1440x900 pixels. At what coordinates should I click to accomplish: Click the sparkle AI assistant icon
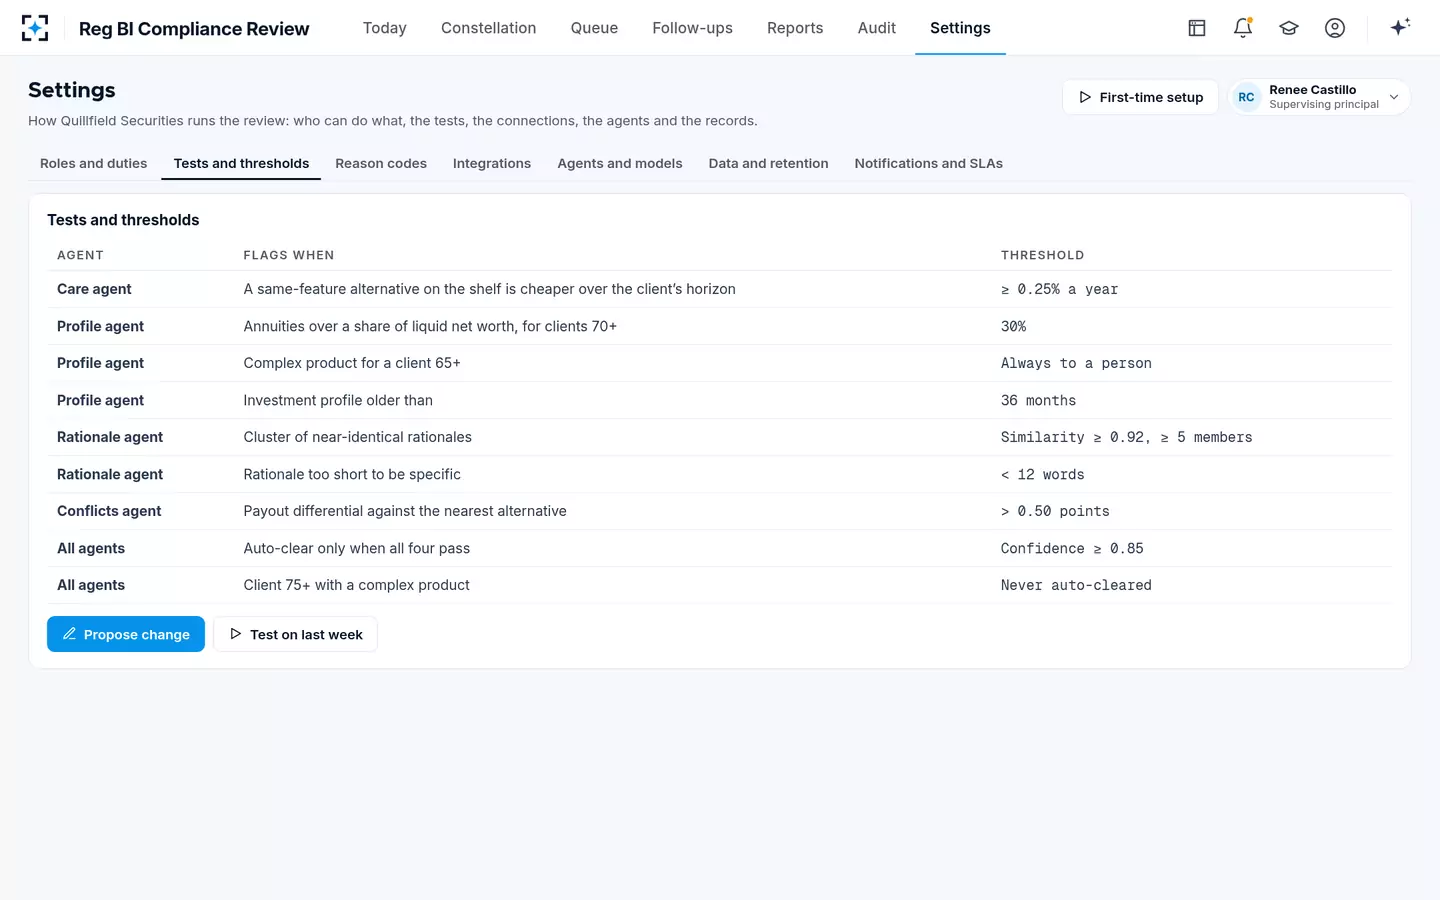point(1400,27)
